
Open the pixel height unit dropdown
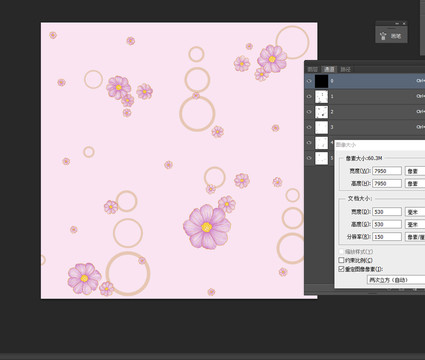(x=415, y=183)
